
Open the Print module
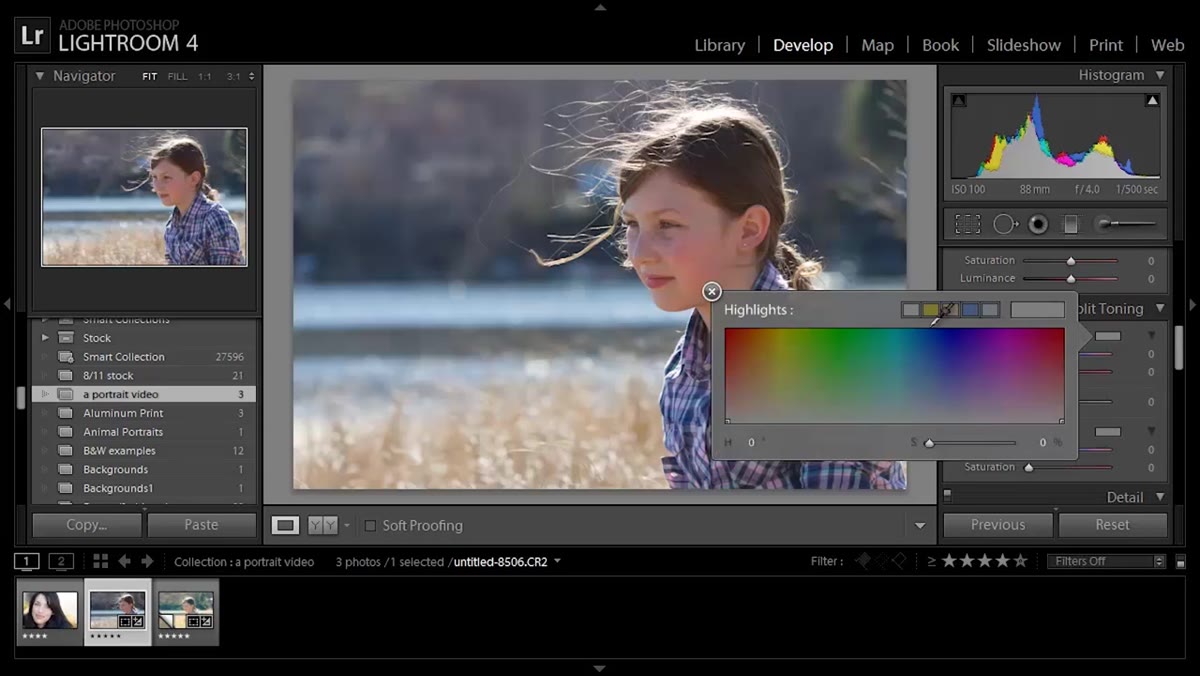click(1106, 45)
